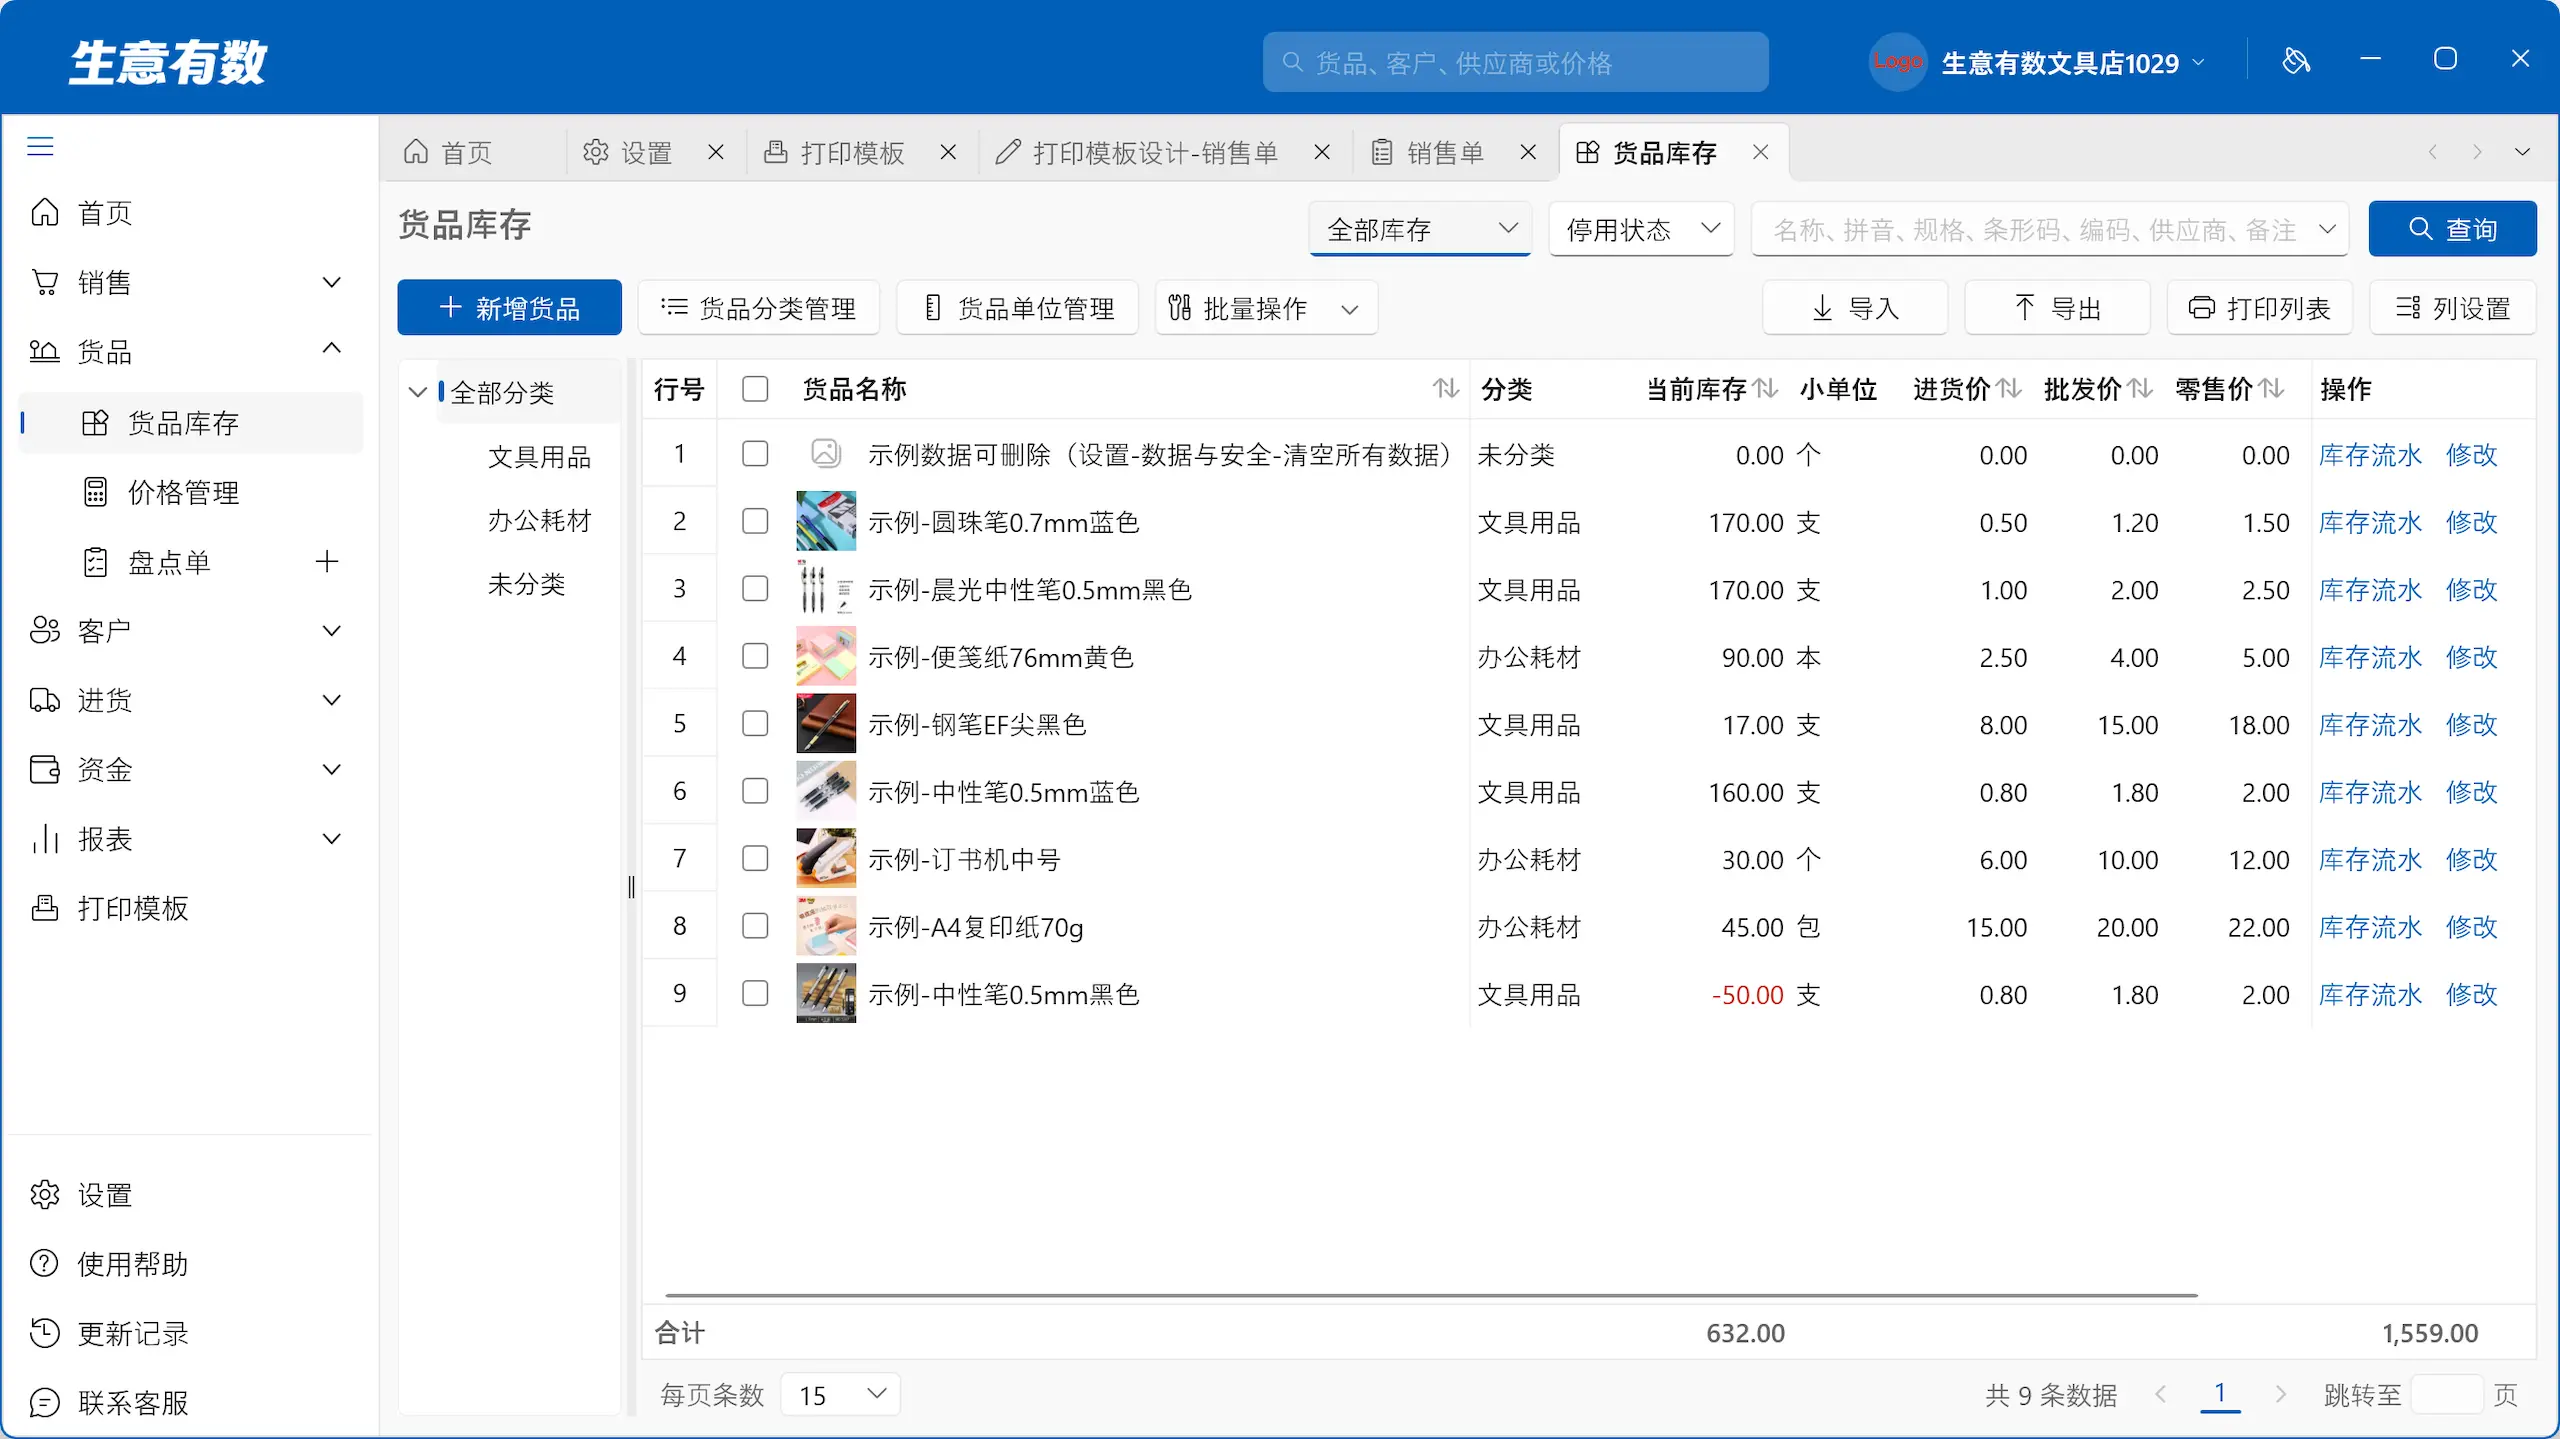Sort by 进货价 column arrows
This screenshot has height=1439, width=2560.
click(2009, 388)
